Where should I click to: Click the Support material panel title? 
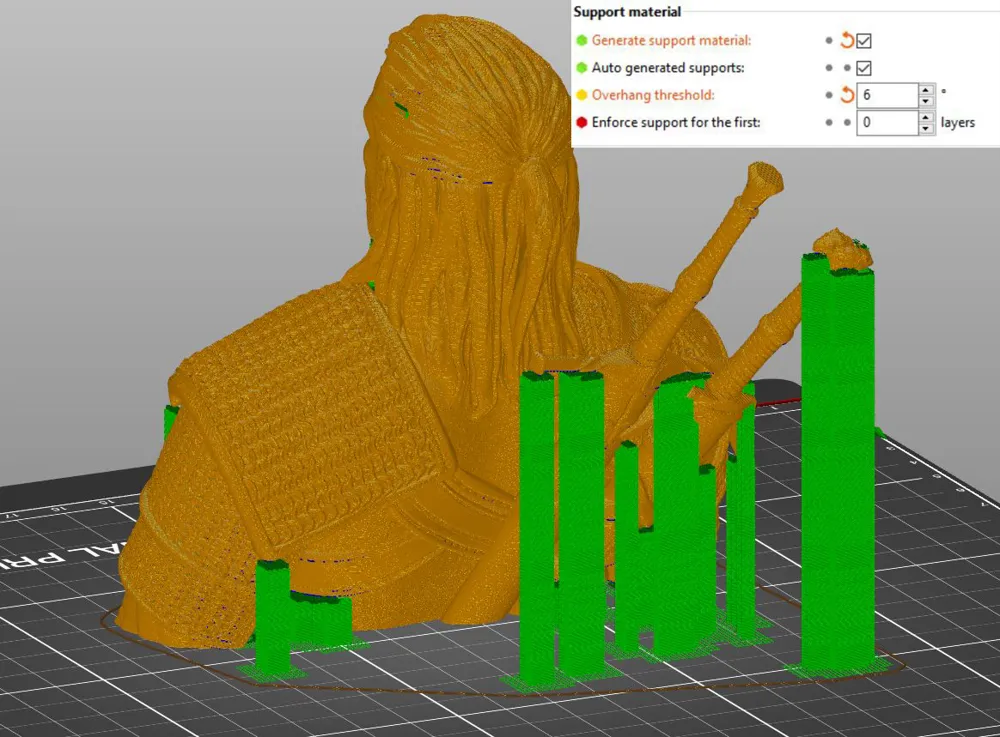coord(627,11)
